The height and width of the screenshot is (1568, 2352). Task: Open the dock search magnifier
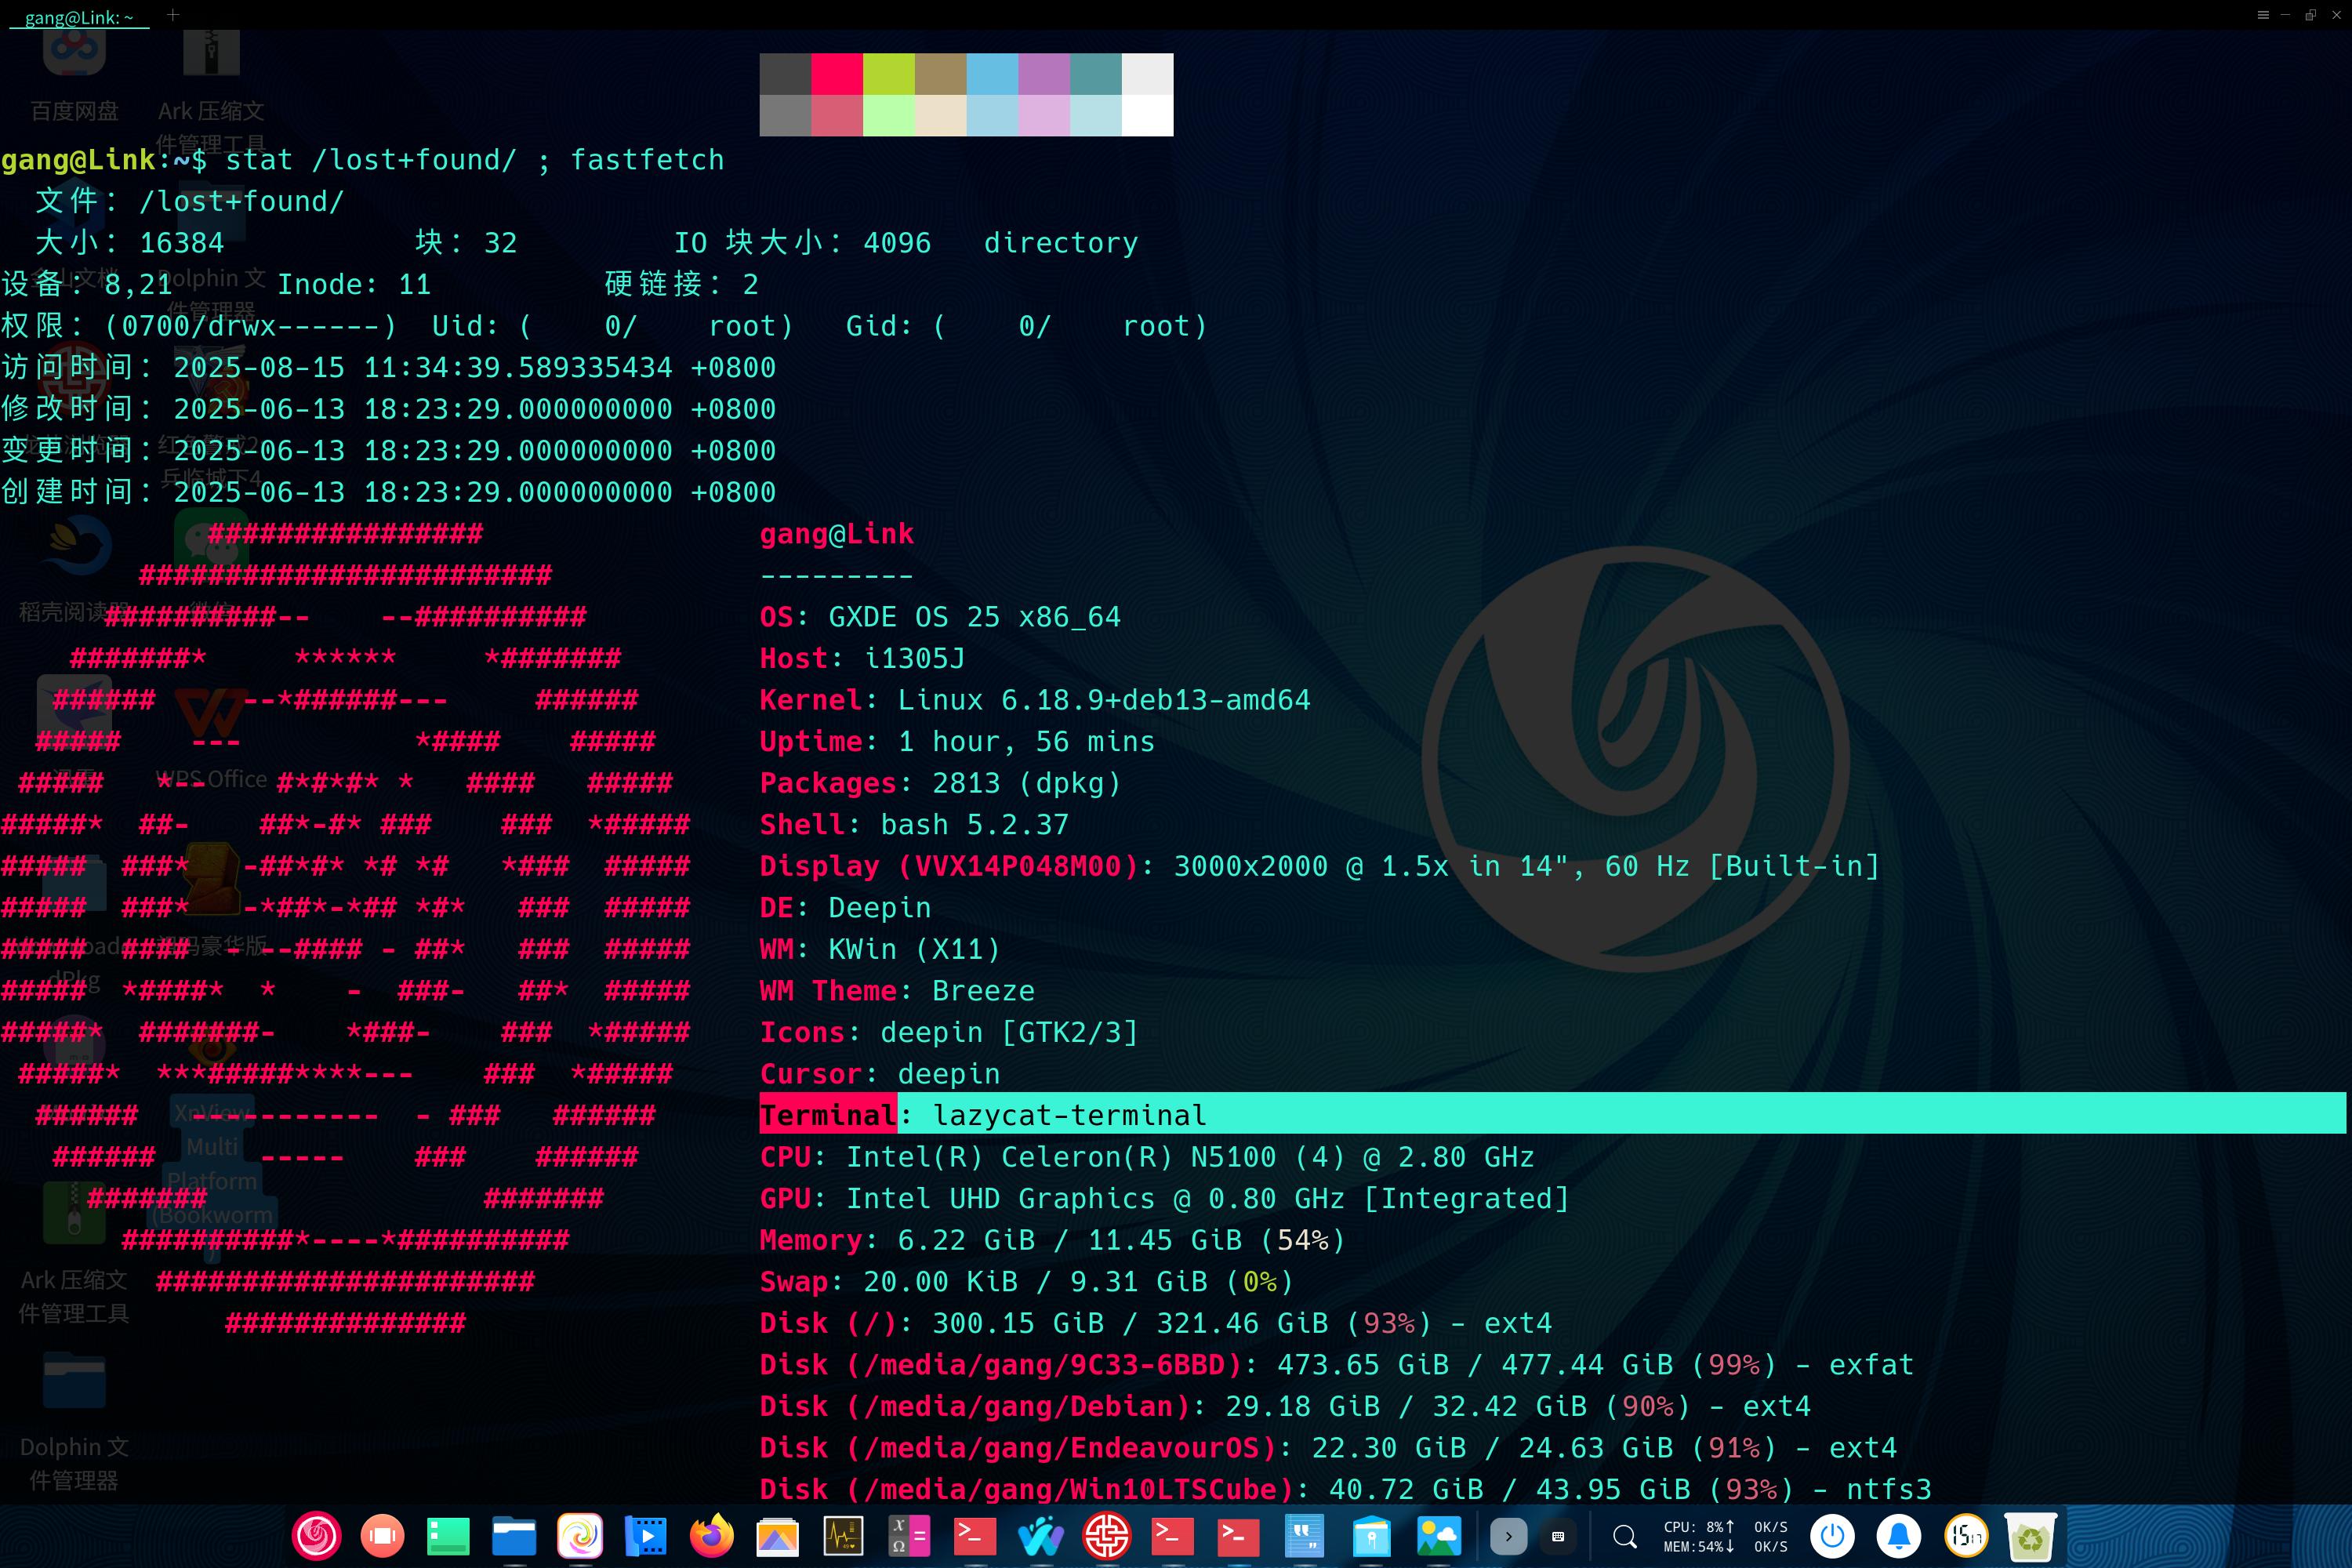click(1625, 1536)
